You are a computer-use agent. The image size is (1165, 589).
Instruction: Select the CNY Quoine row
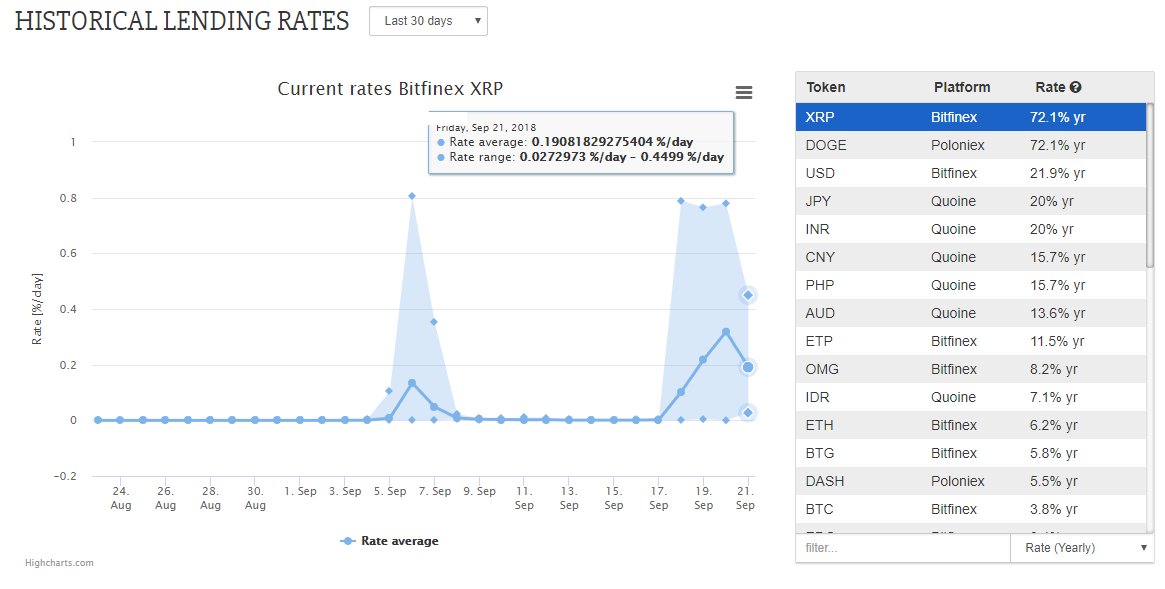pos(971,257)
